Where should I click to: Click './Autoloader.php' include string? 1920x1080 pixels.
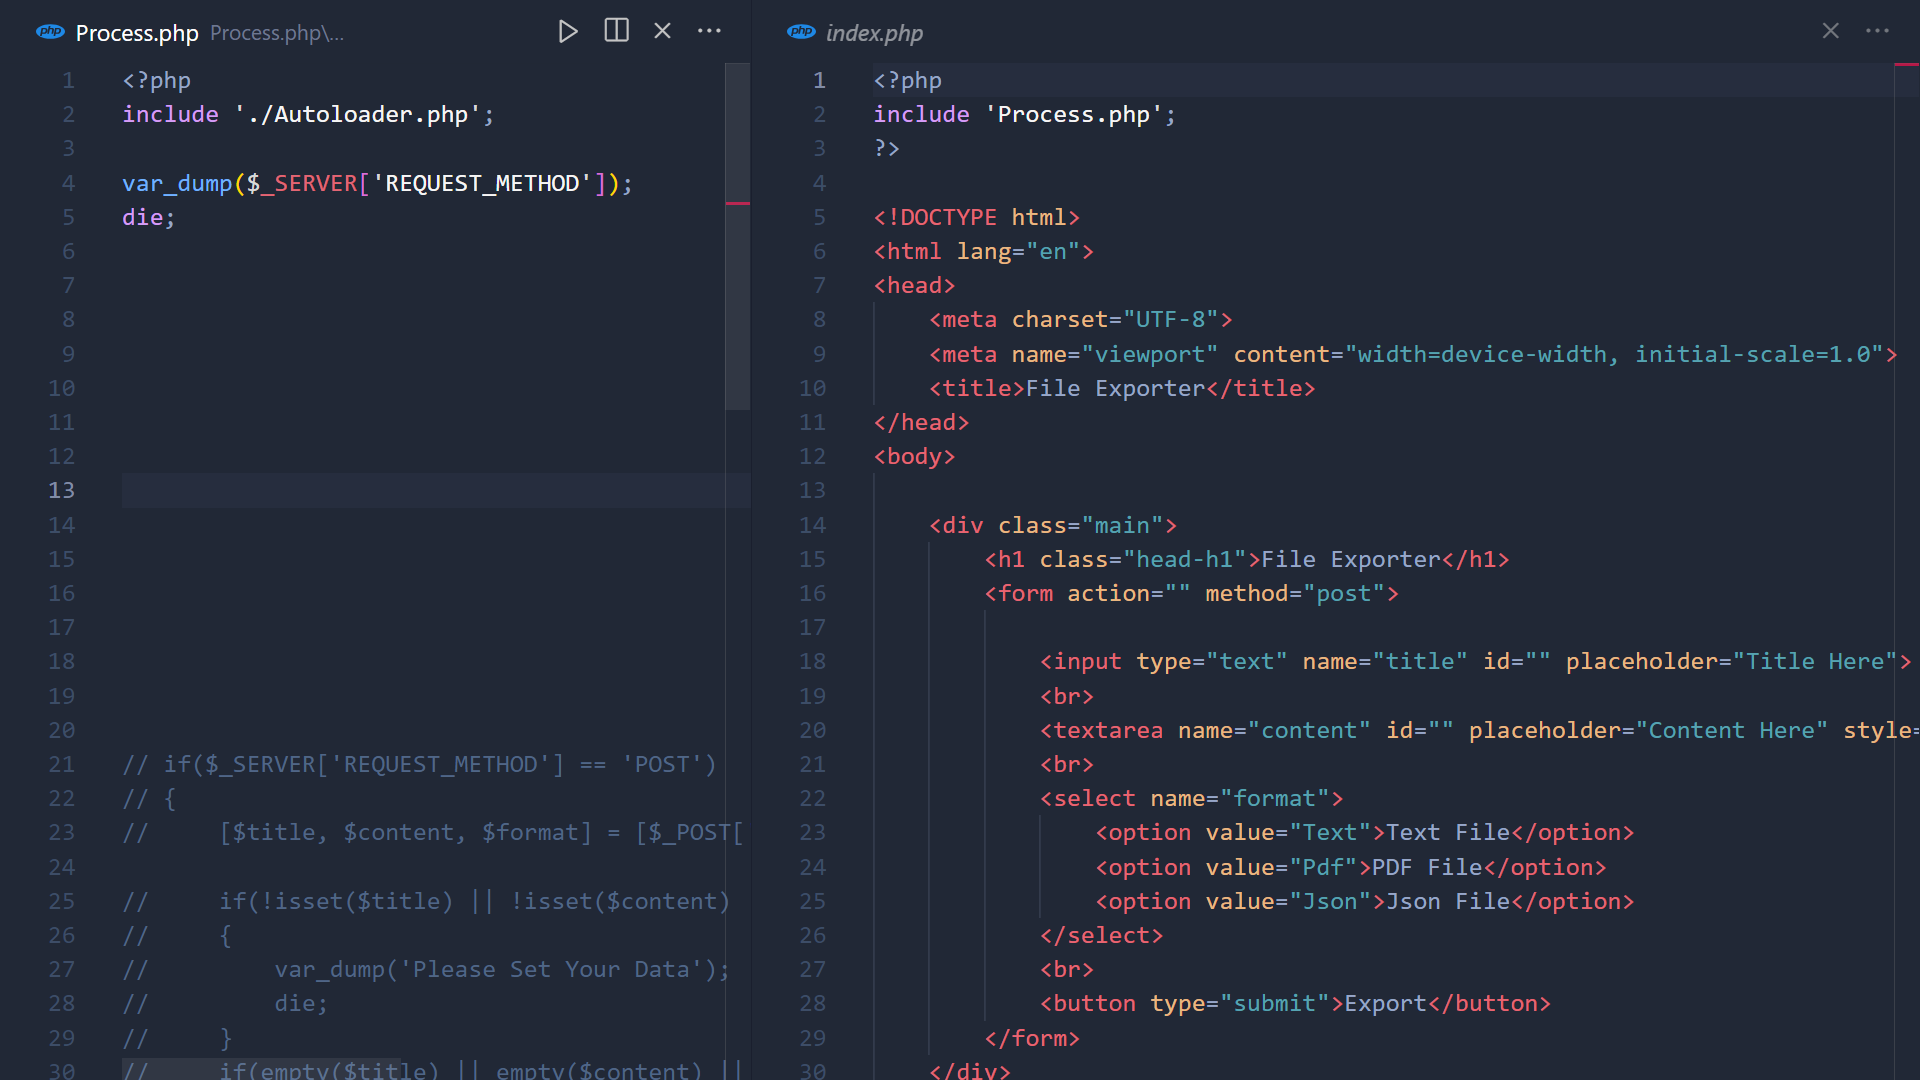[x=358, y=115]
